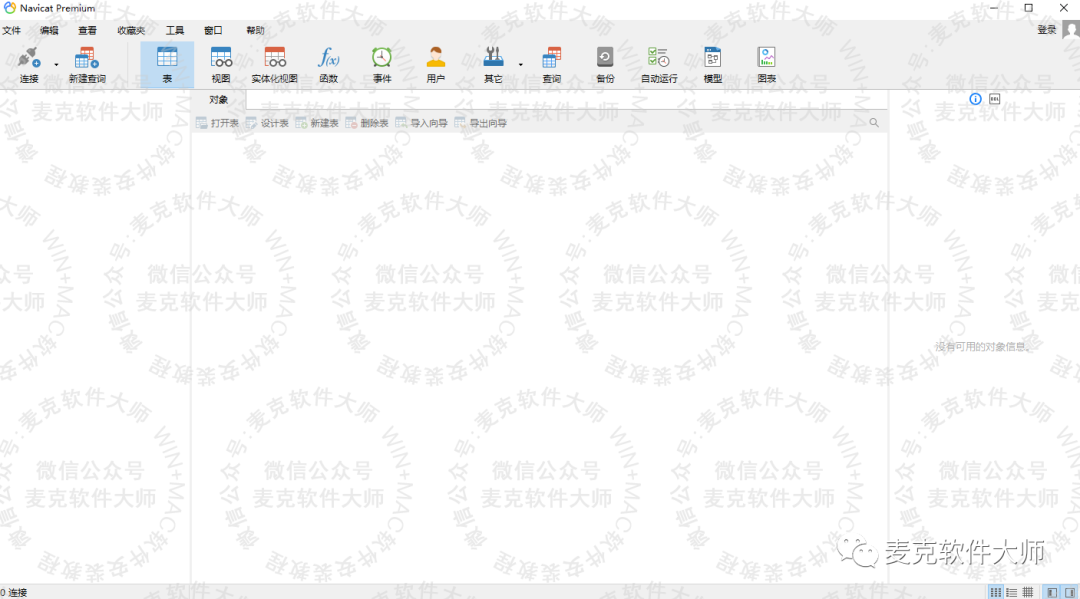
Task: Select the 函数 (Function) icon
Action: pos(329,65)
